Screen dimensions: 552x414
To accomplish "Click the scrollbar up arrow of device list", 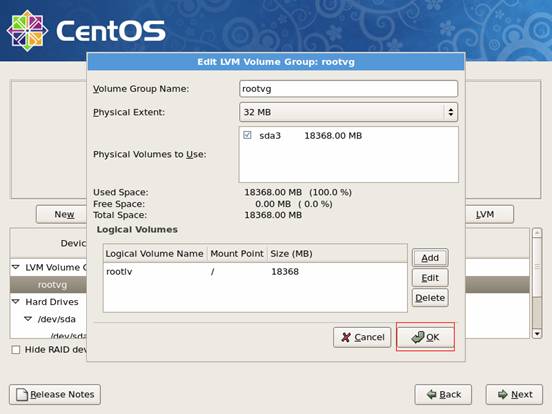I will (x=537, y=233).
